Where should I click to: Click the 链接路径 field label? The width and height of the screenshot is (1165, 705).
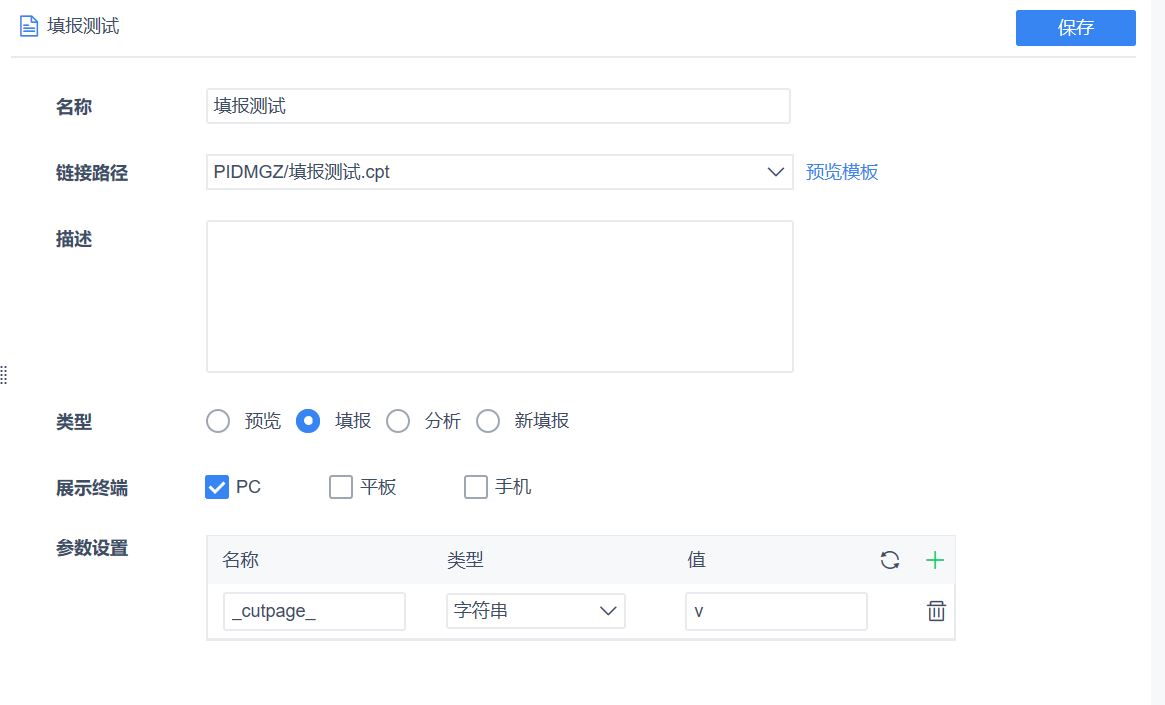[x=92, y=173]
